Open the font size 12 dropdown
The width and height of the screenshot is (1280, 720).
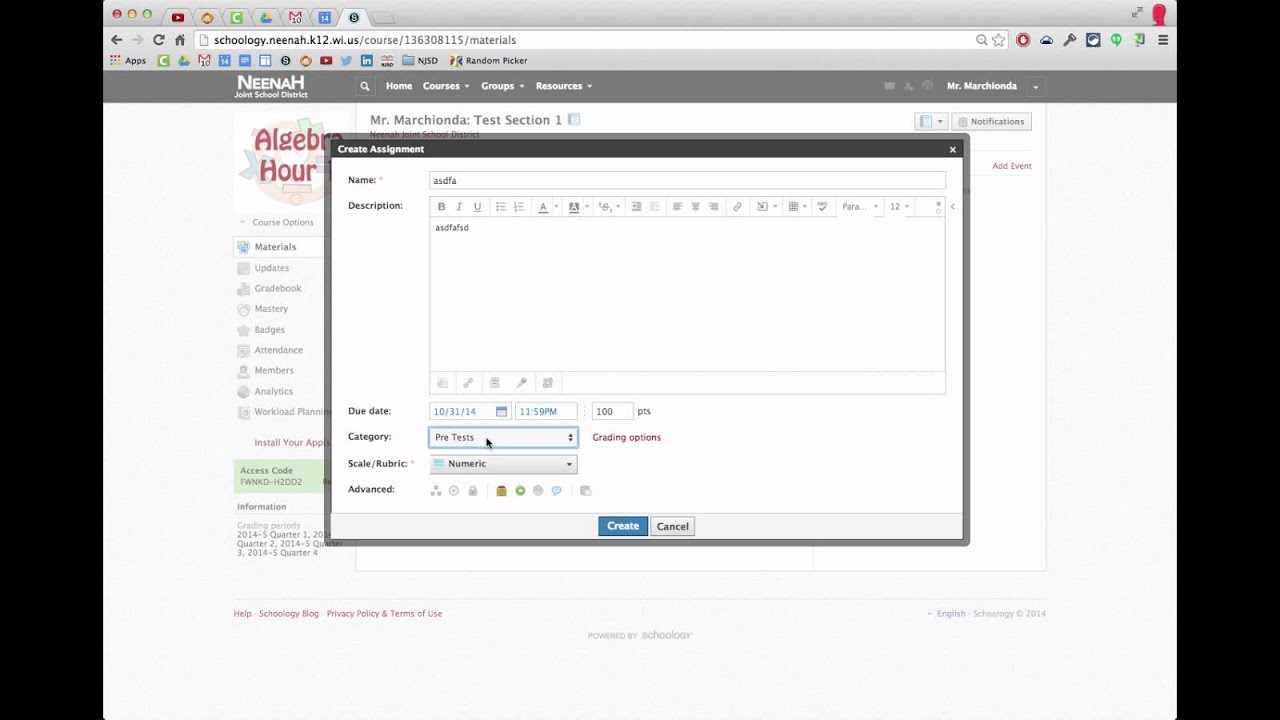[x=900, y=207]
